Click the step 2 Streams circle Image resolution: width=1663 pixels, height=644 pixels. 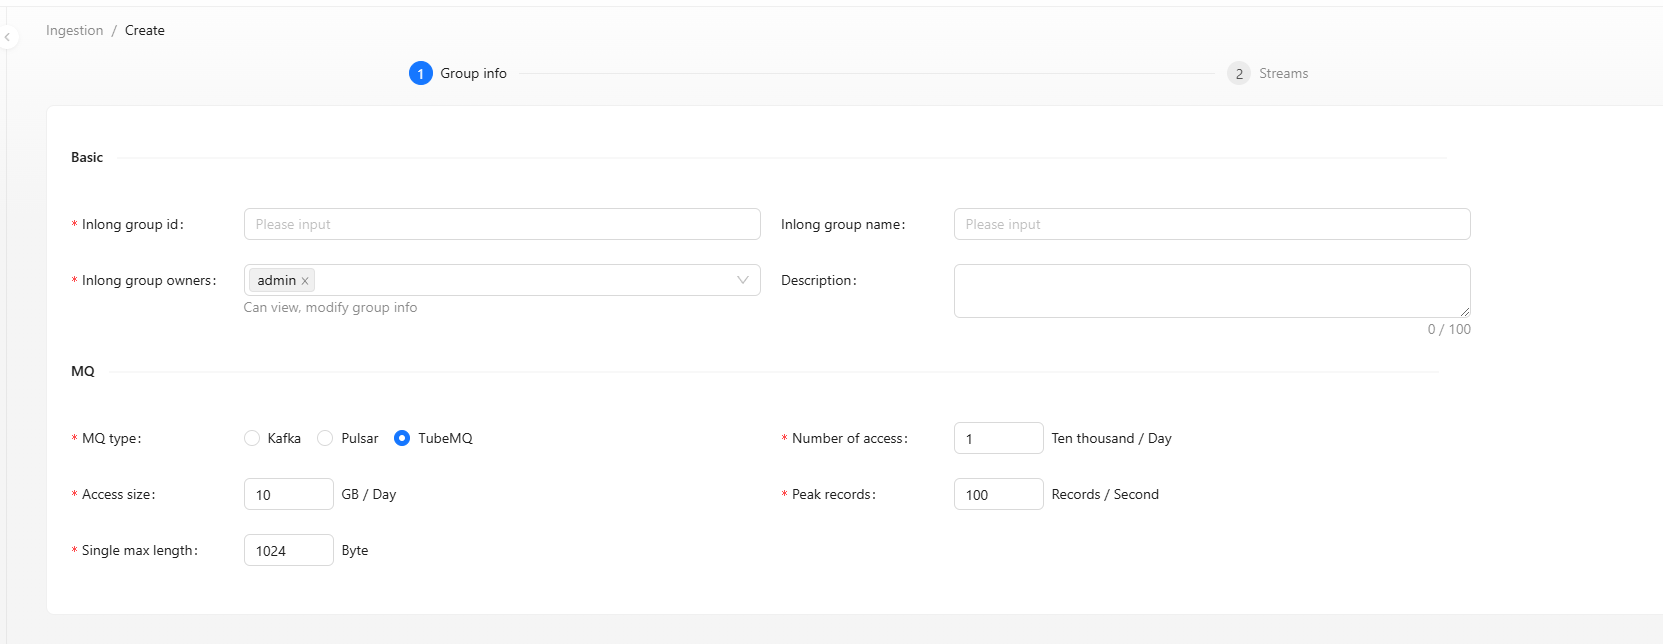(1239, 73)
